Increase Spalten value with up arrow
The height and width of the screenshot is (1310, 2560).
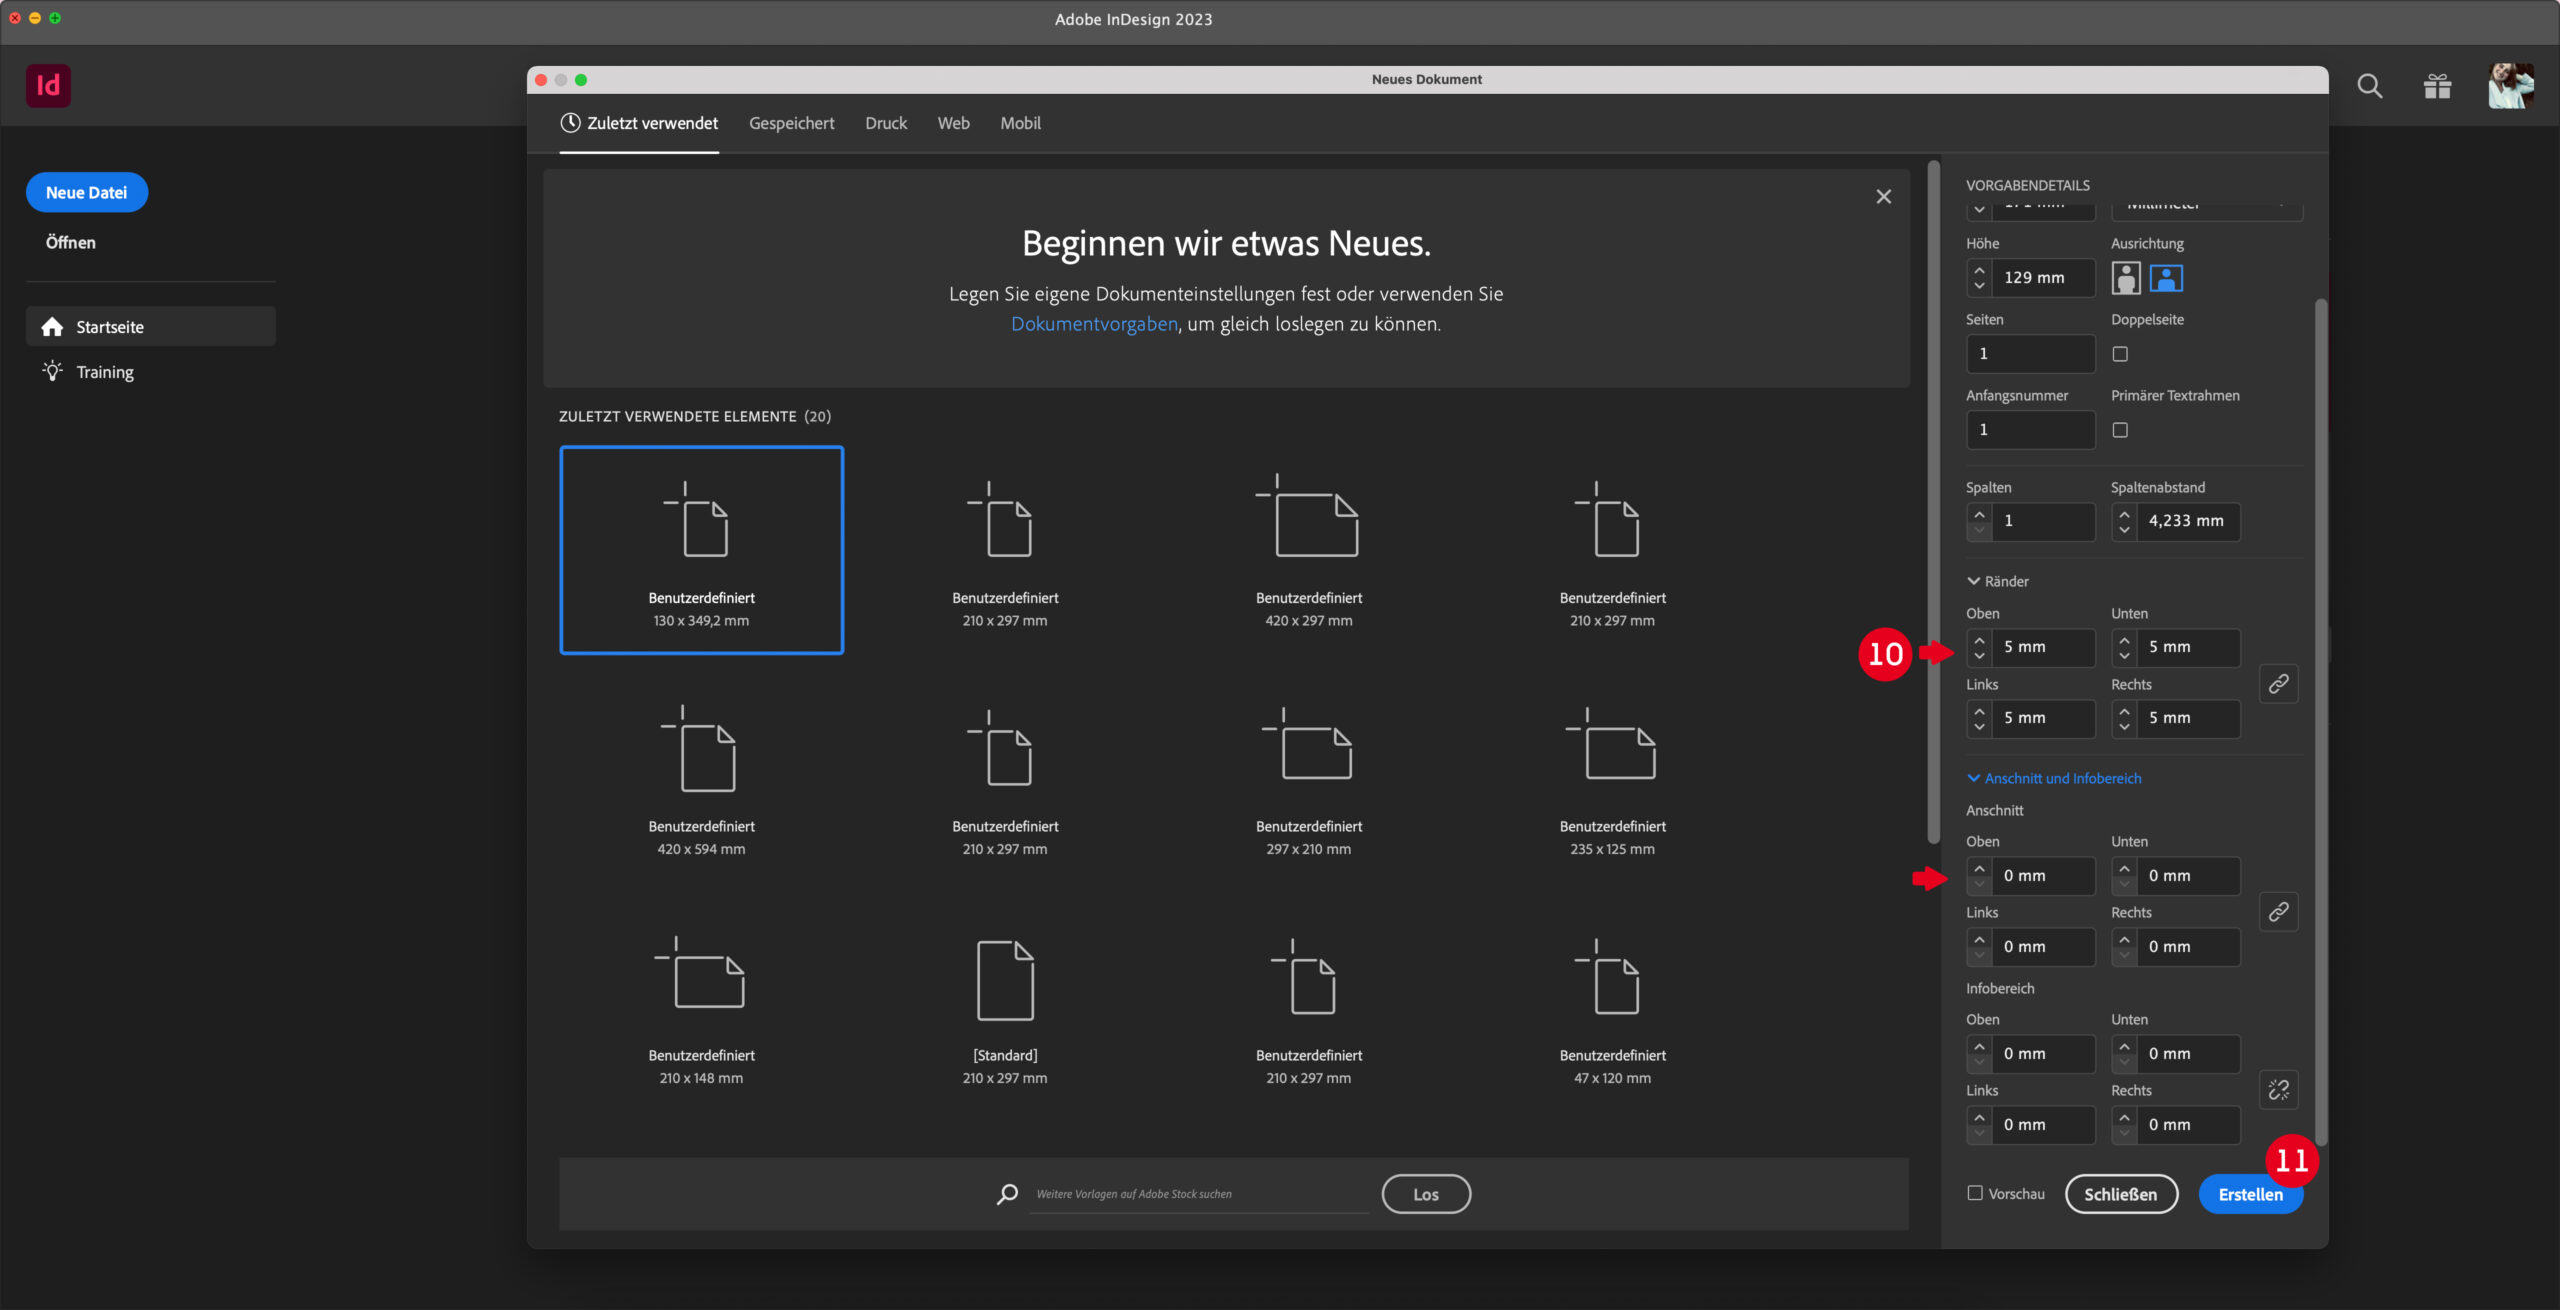click(x=1979, y=514)
